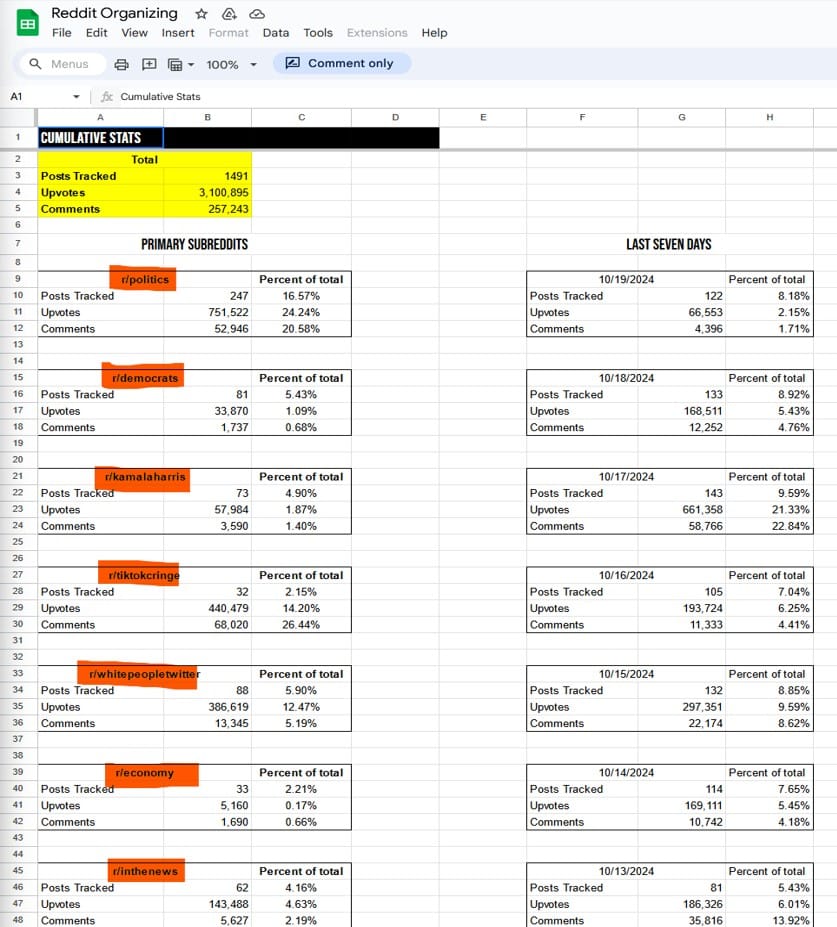Click the move to Drive folder icon
Image resolution: width=837 pixels, height=927 pixels.
tap(229, 14)
